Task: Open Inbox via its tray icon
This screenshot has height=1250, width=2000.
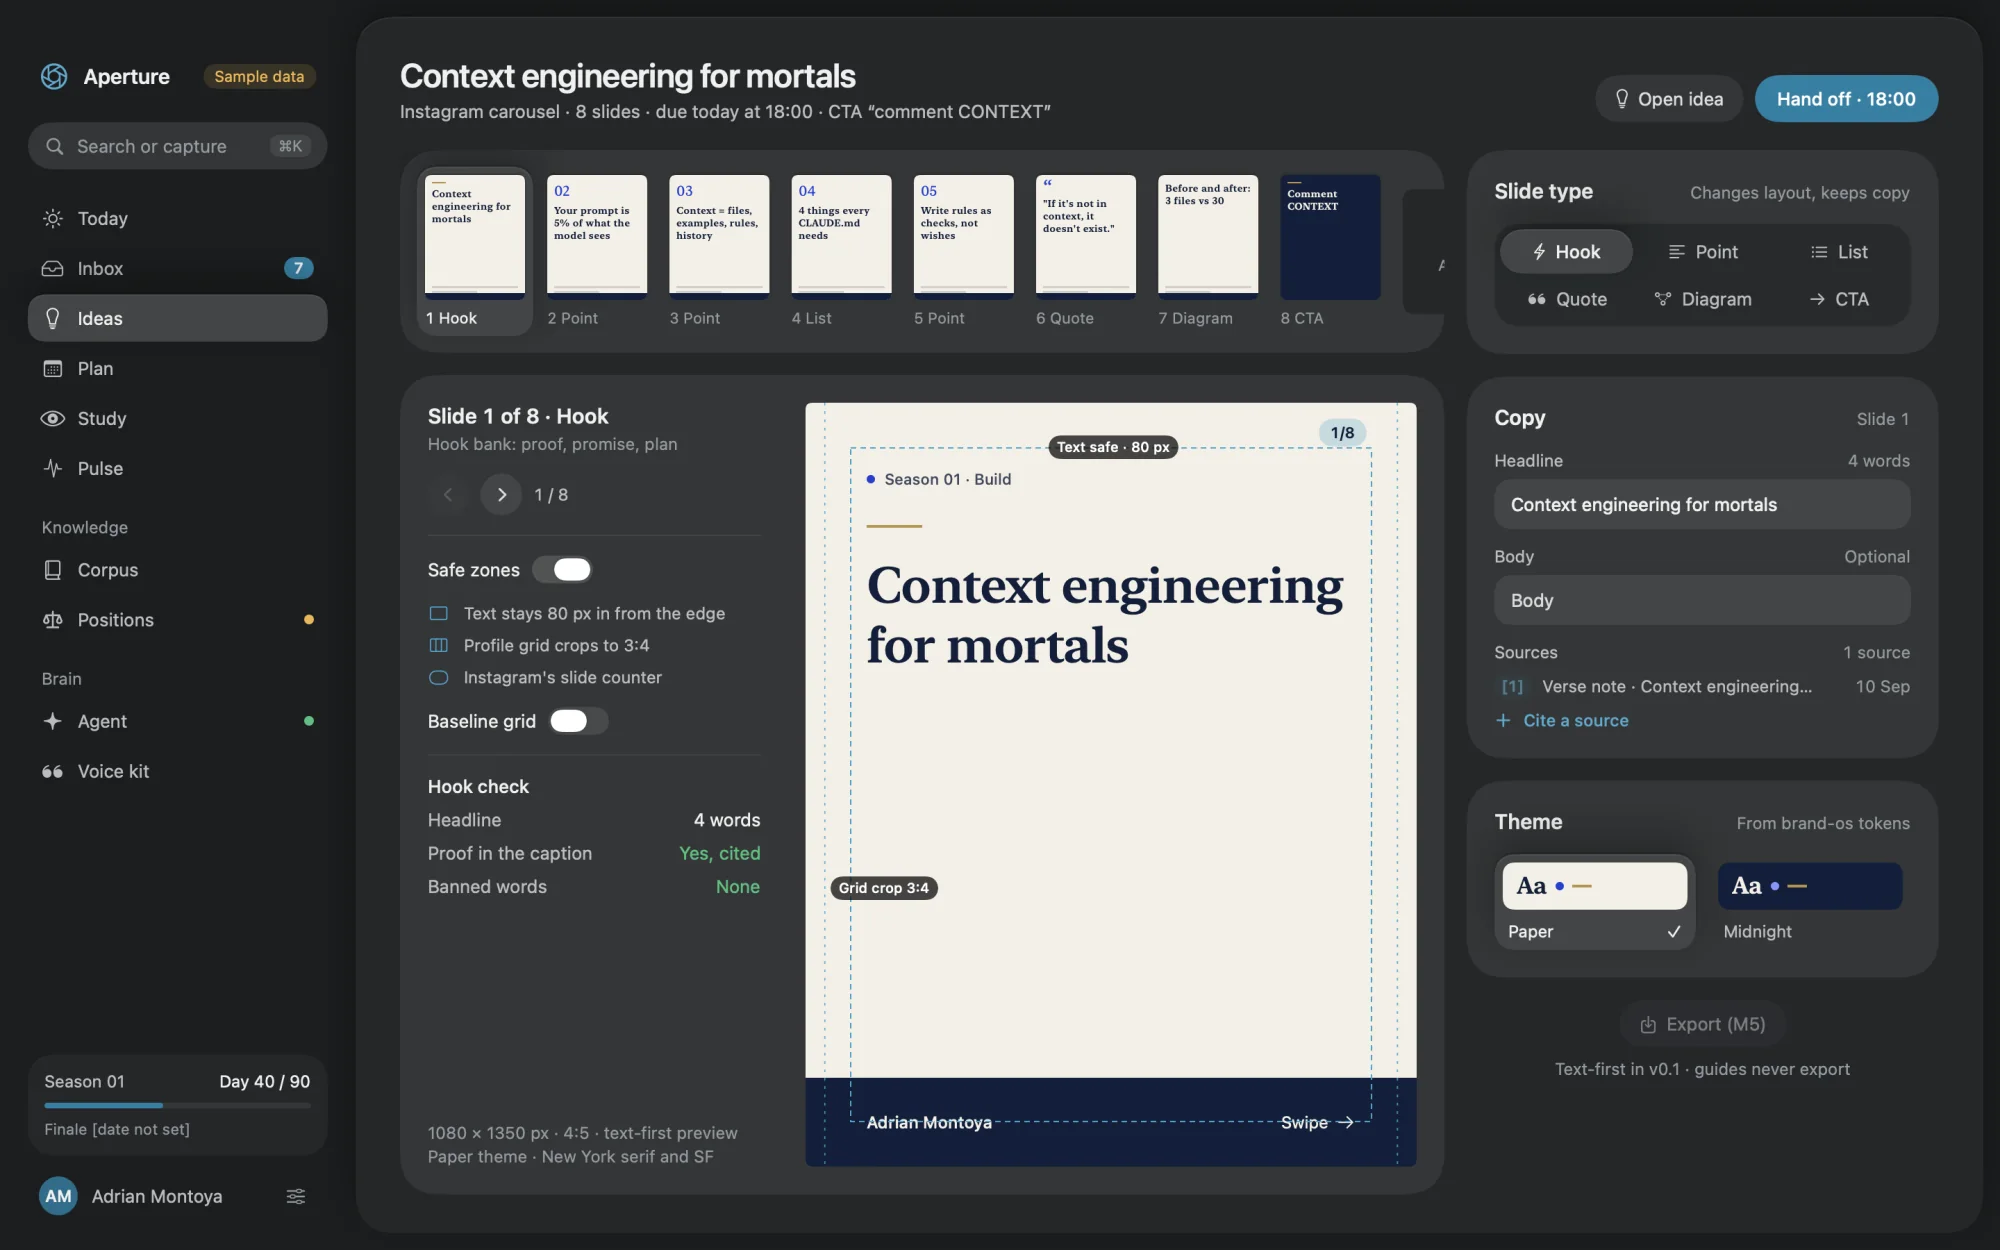Action: point(53,268)
